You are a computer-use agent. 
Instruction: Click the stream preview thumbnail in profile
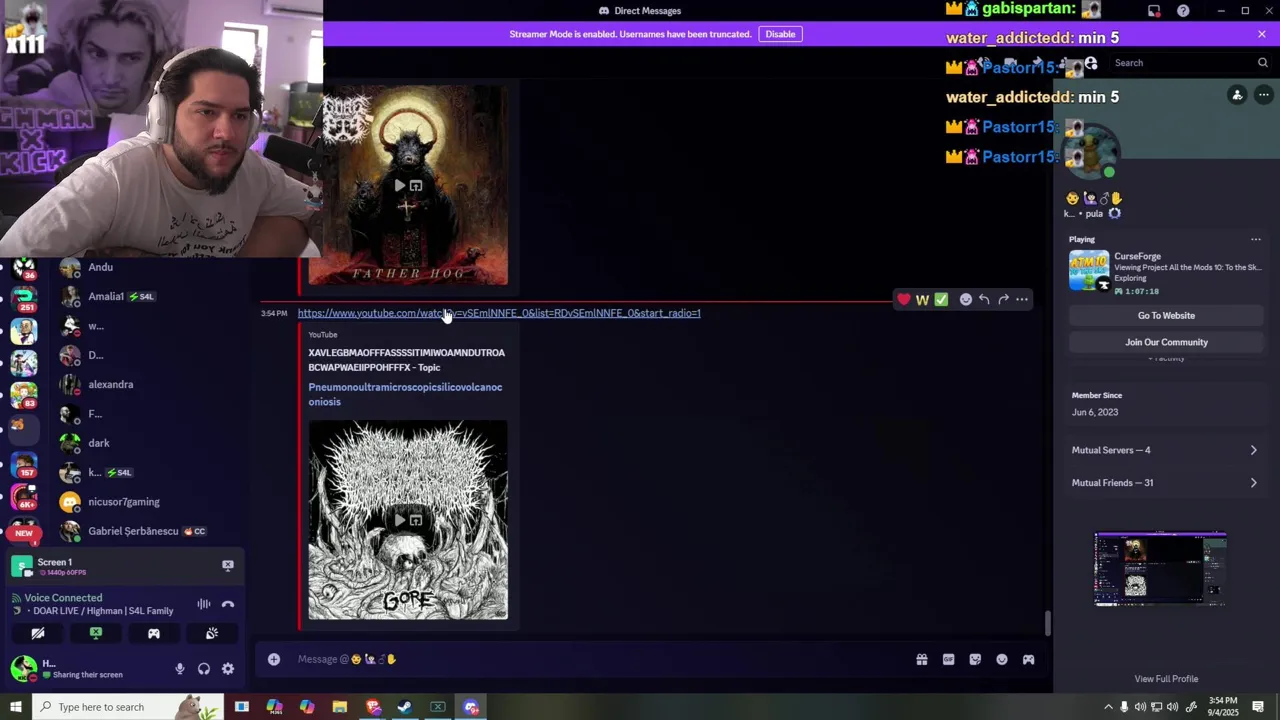[1160, 569]
